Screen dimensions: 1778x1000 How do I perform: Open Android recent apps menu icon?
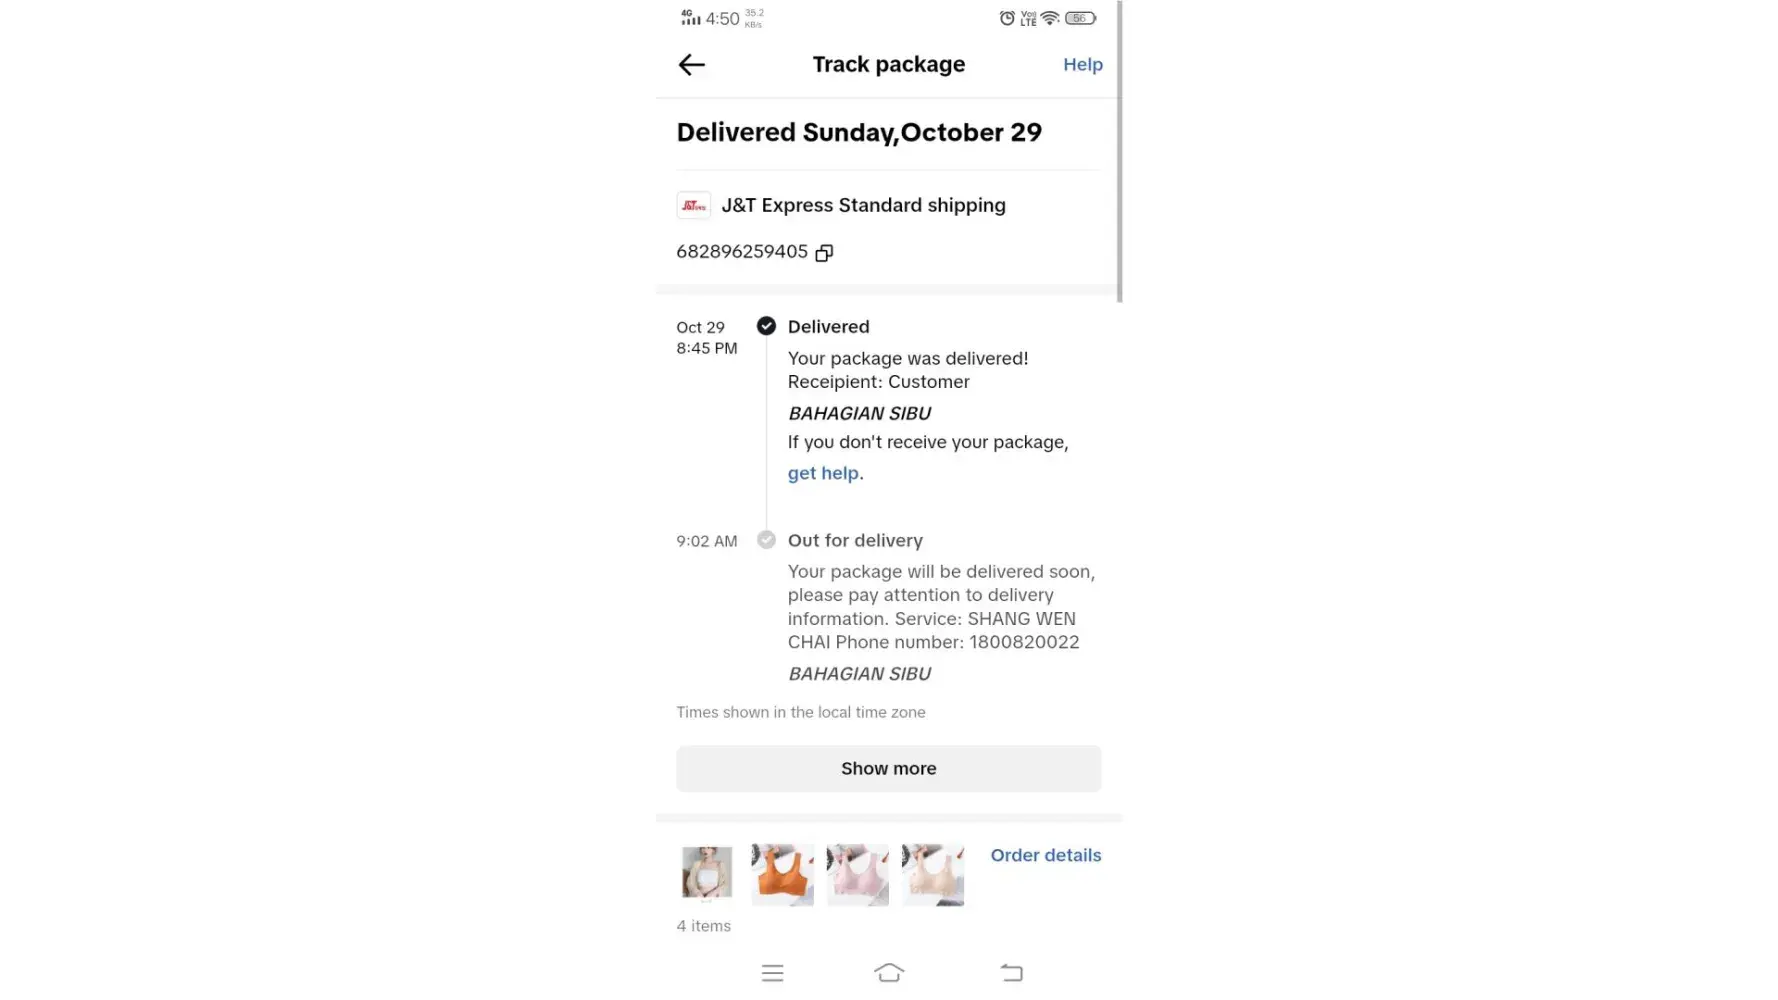pos(772,973)
